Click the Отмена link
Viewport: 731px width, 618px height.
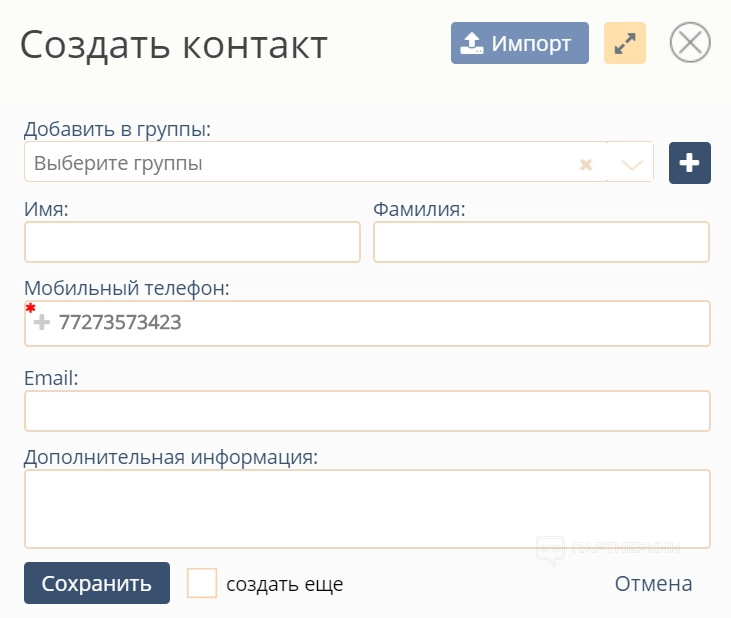(x=653, y=584)
